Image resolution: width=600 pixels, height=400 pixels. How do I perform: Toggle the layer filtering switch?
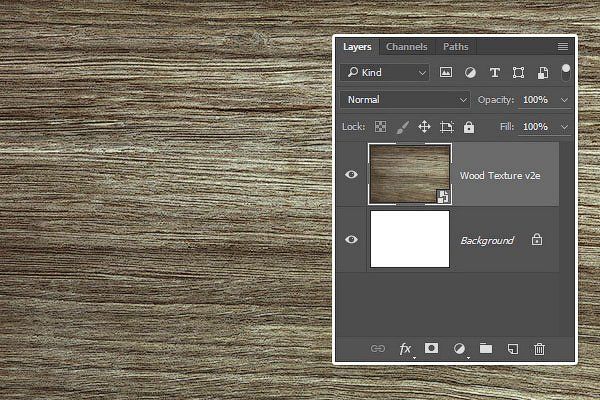(565, 72)
